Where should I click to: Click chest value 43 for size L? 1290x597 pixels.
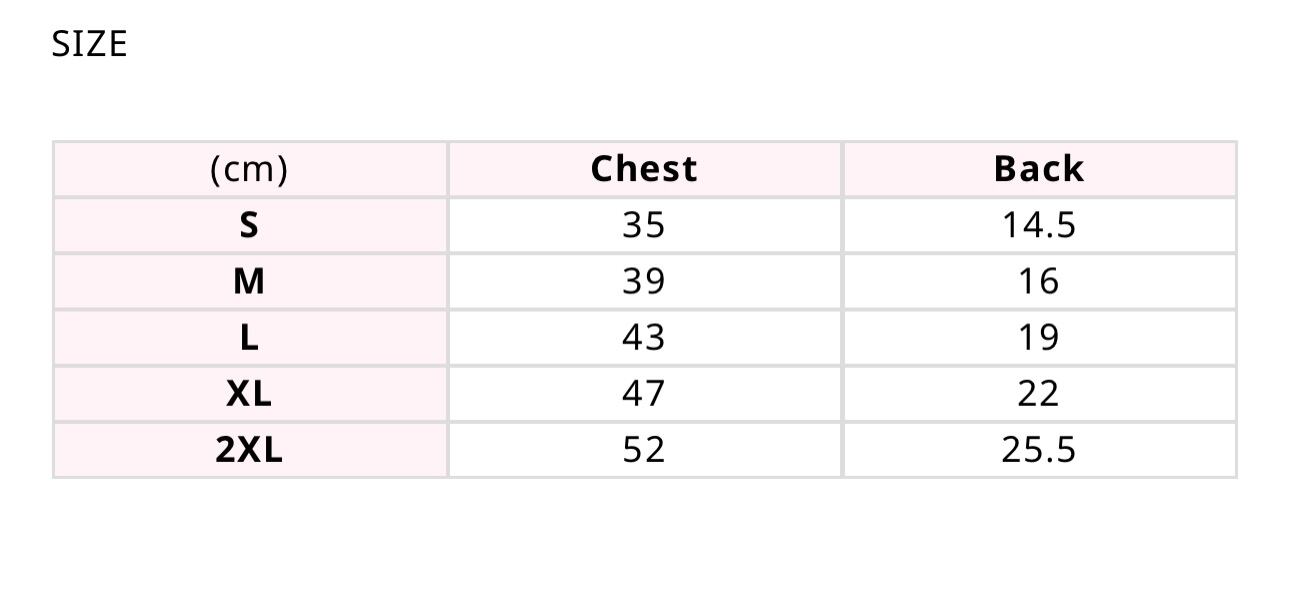[643, 337]
